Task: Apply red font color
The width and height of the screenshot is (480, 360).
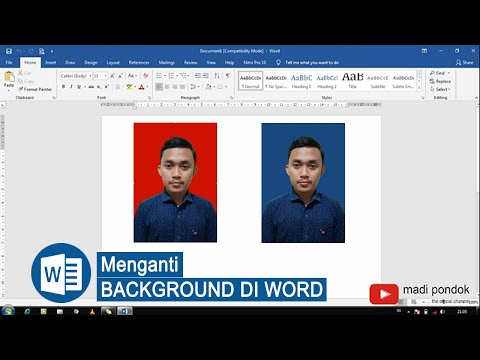Action: pyautogui.click(x=141, y=87)
